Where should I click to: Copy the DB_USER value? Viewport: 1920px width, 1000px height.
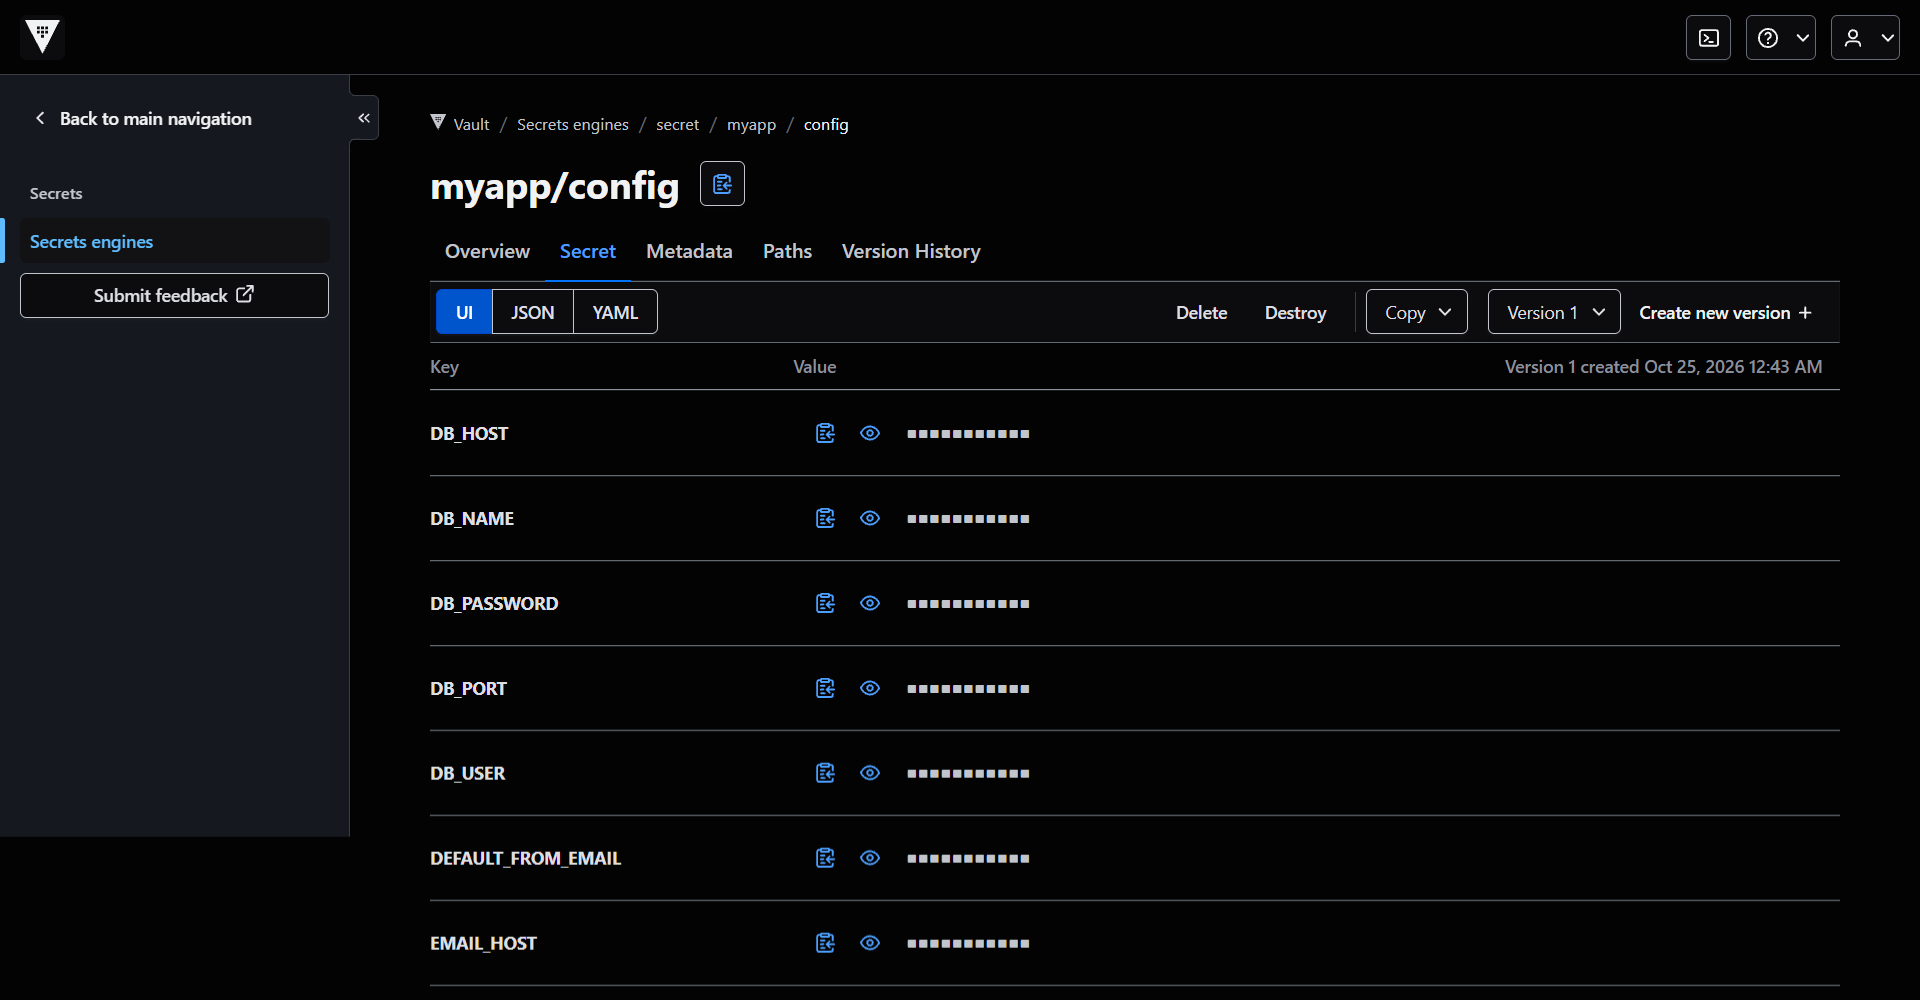[825, 773]
